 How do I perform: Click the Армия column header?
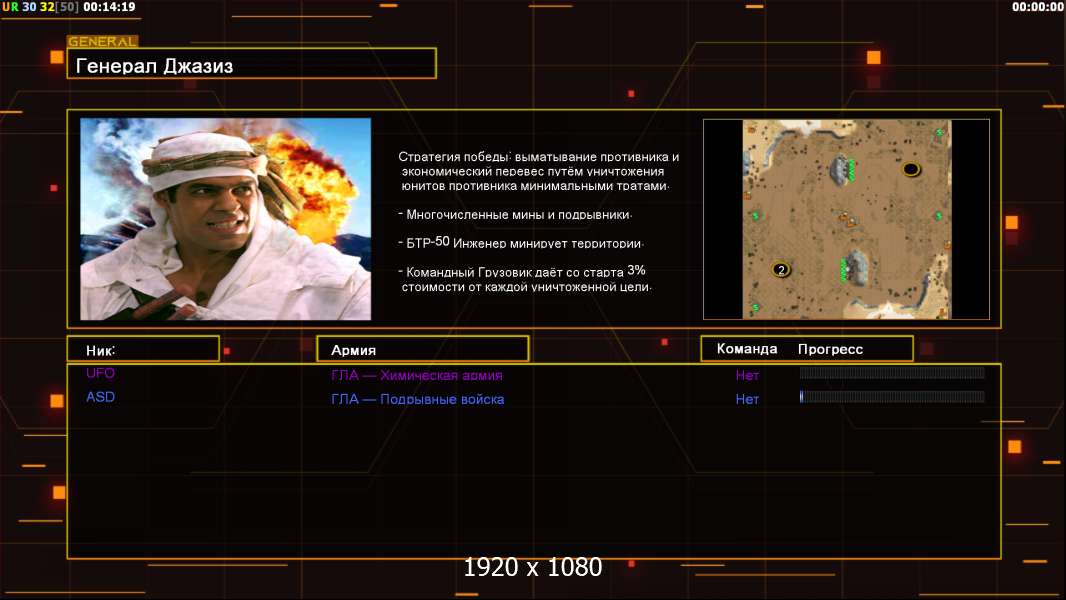tap(421, 350)
